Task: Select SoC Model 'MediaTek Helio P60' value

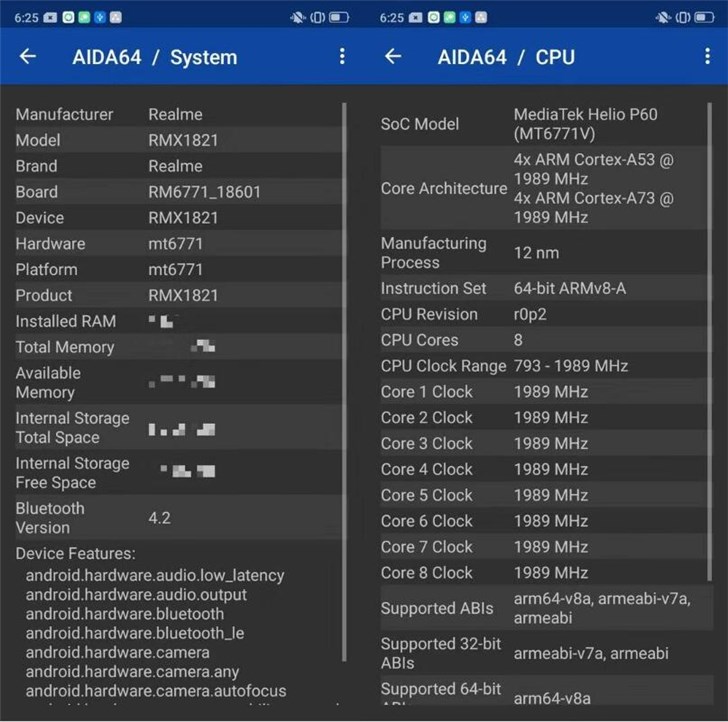Action: [585, 115]
